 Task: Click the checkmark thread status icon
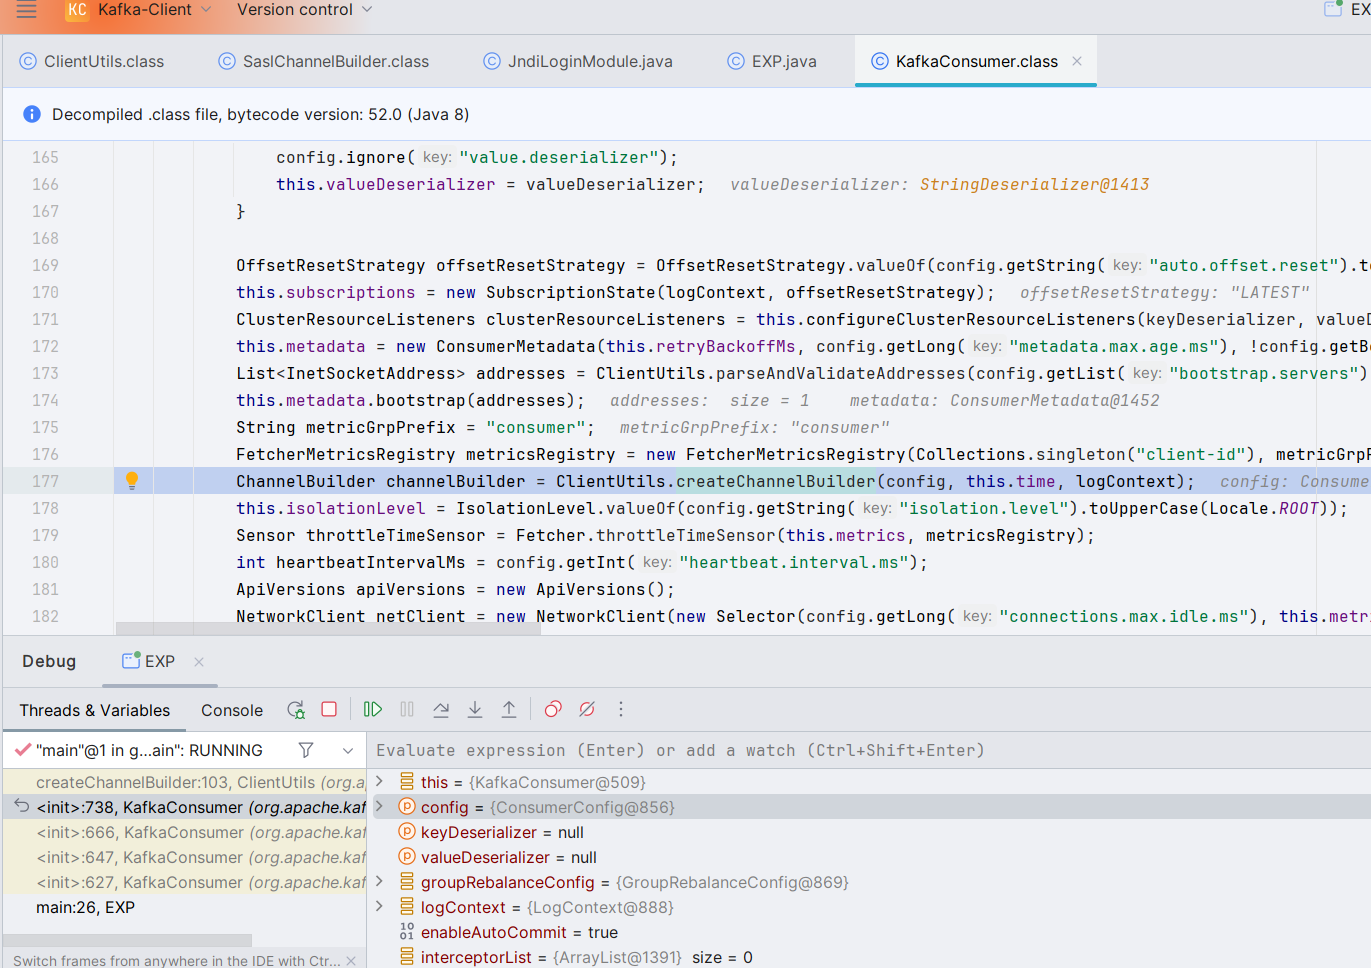[22, 750]
